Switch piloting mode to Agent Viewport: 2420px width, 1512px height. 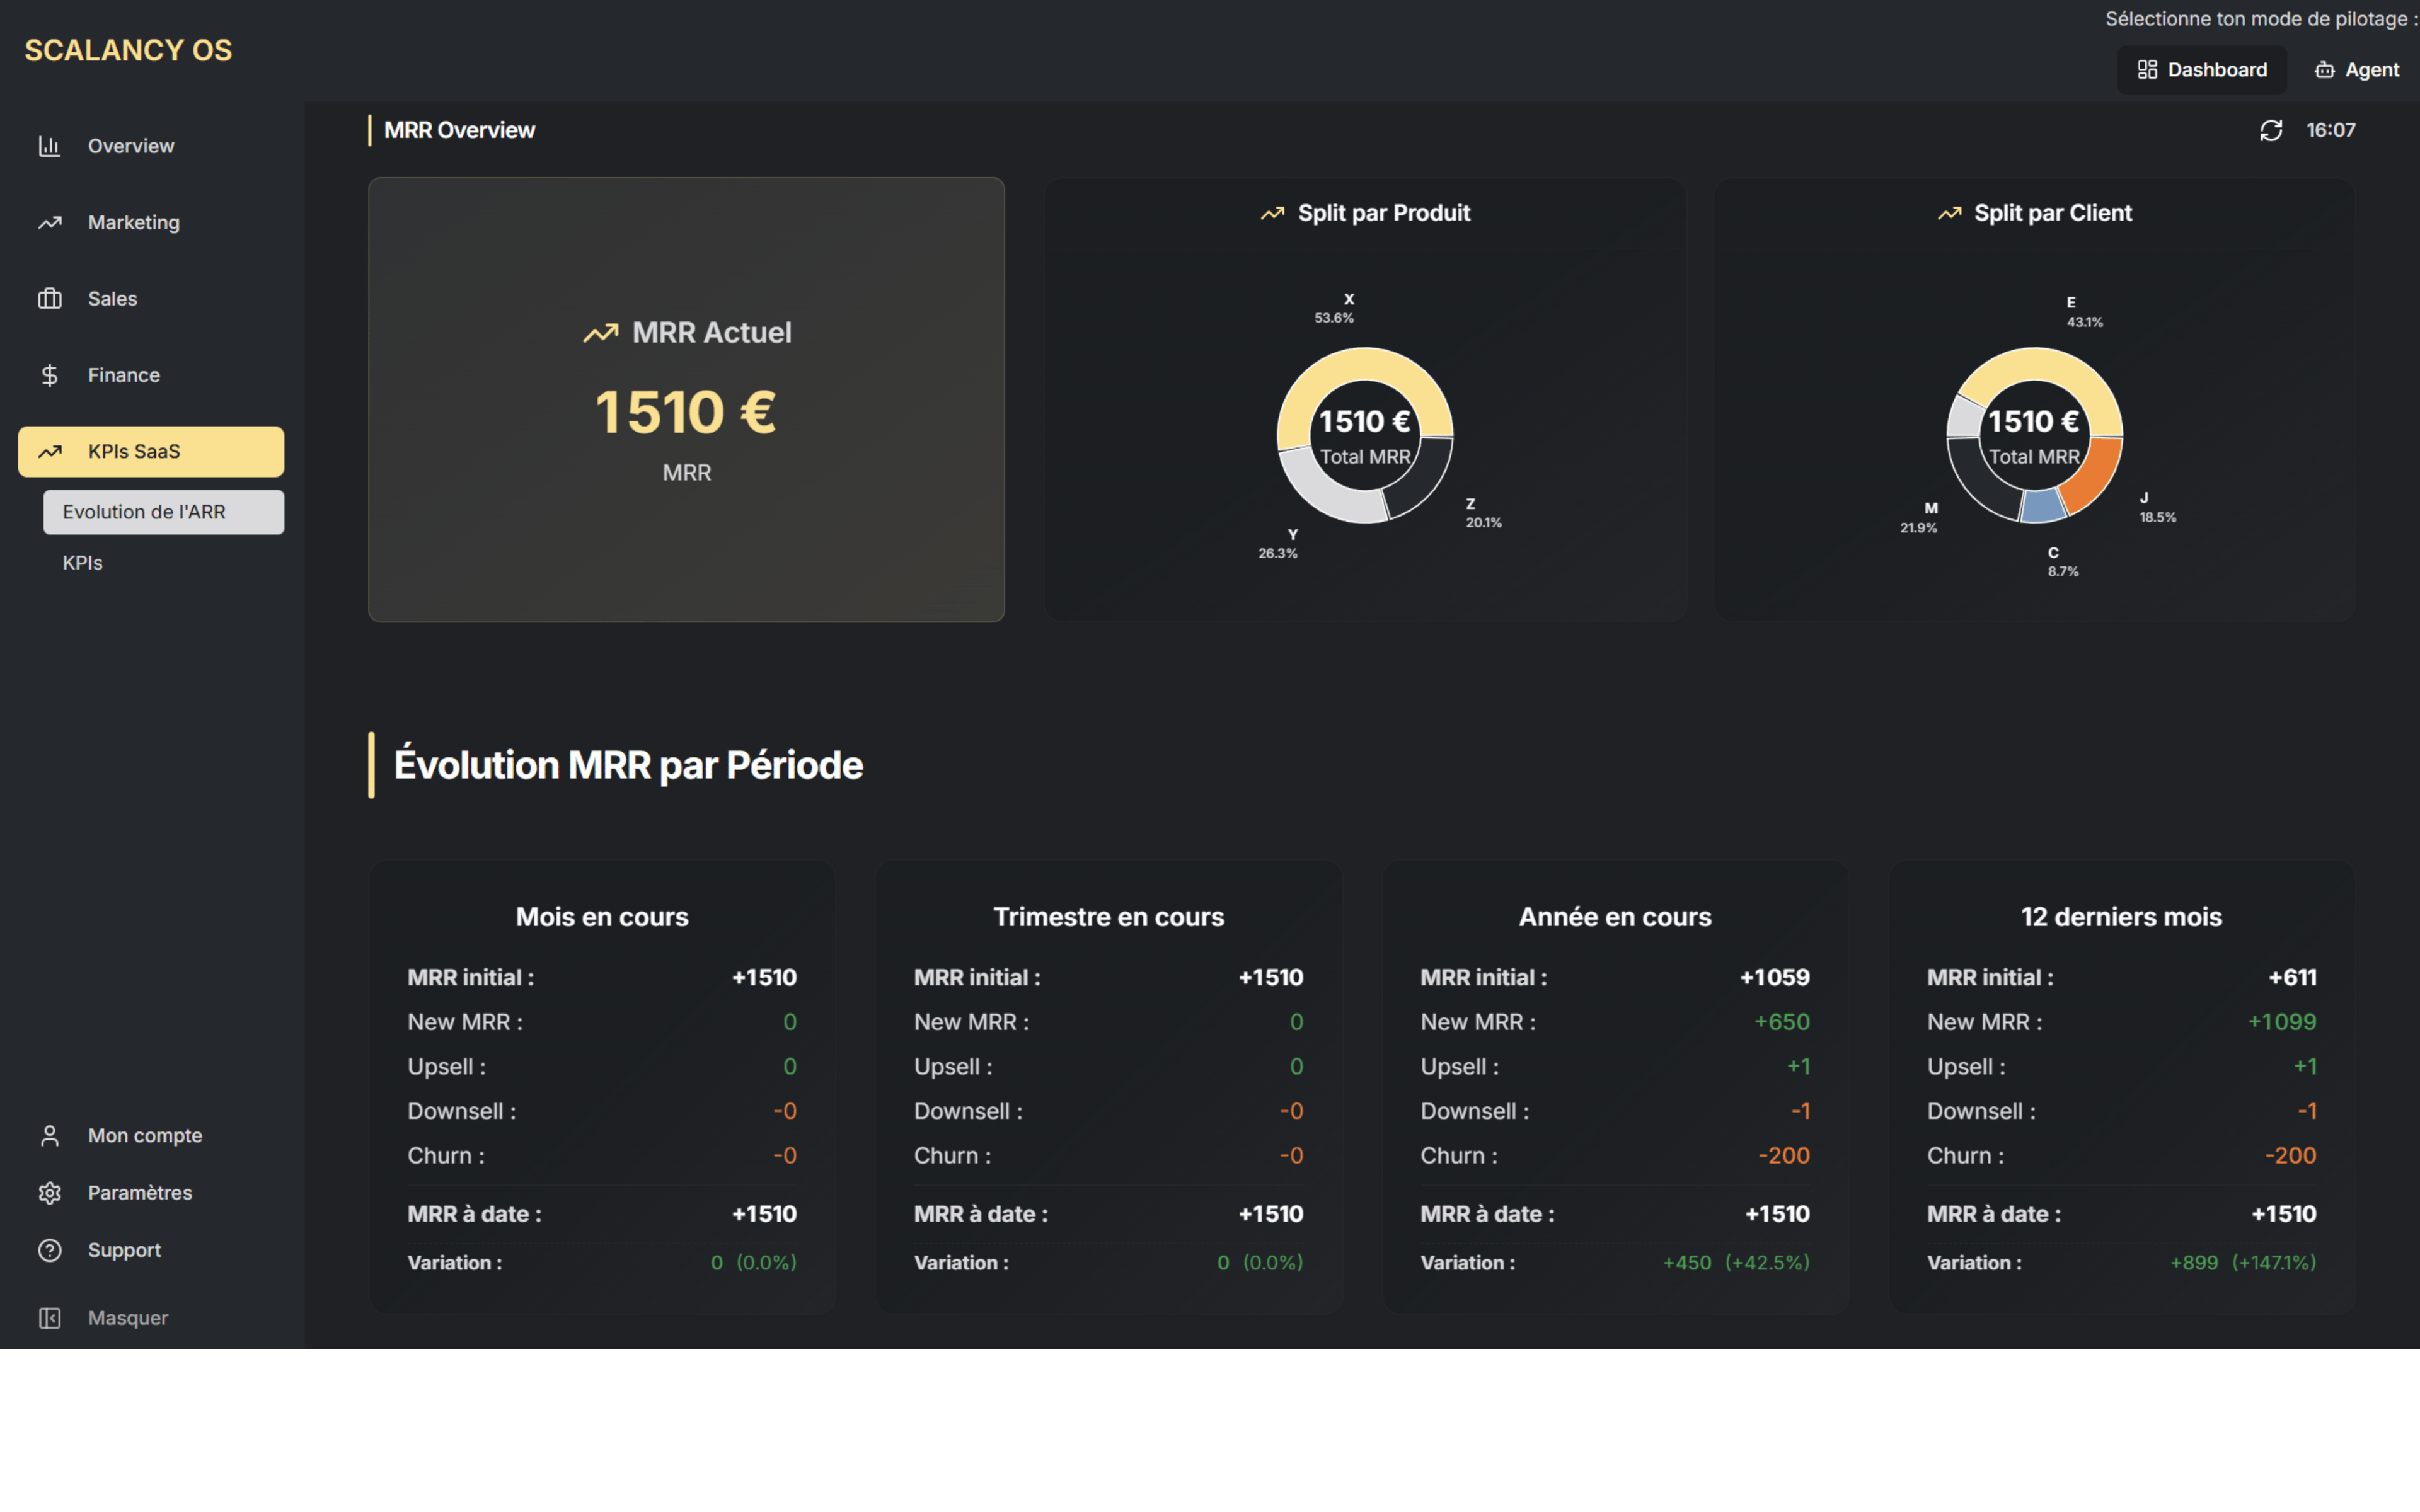(2357, 69)
